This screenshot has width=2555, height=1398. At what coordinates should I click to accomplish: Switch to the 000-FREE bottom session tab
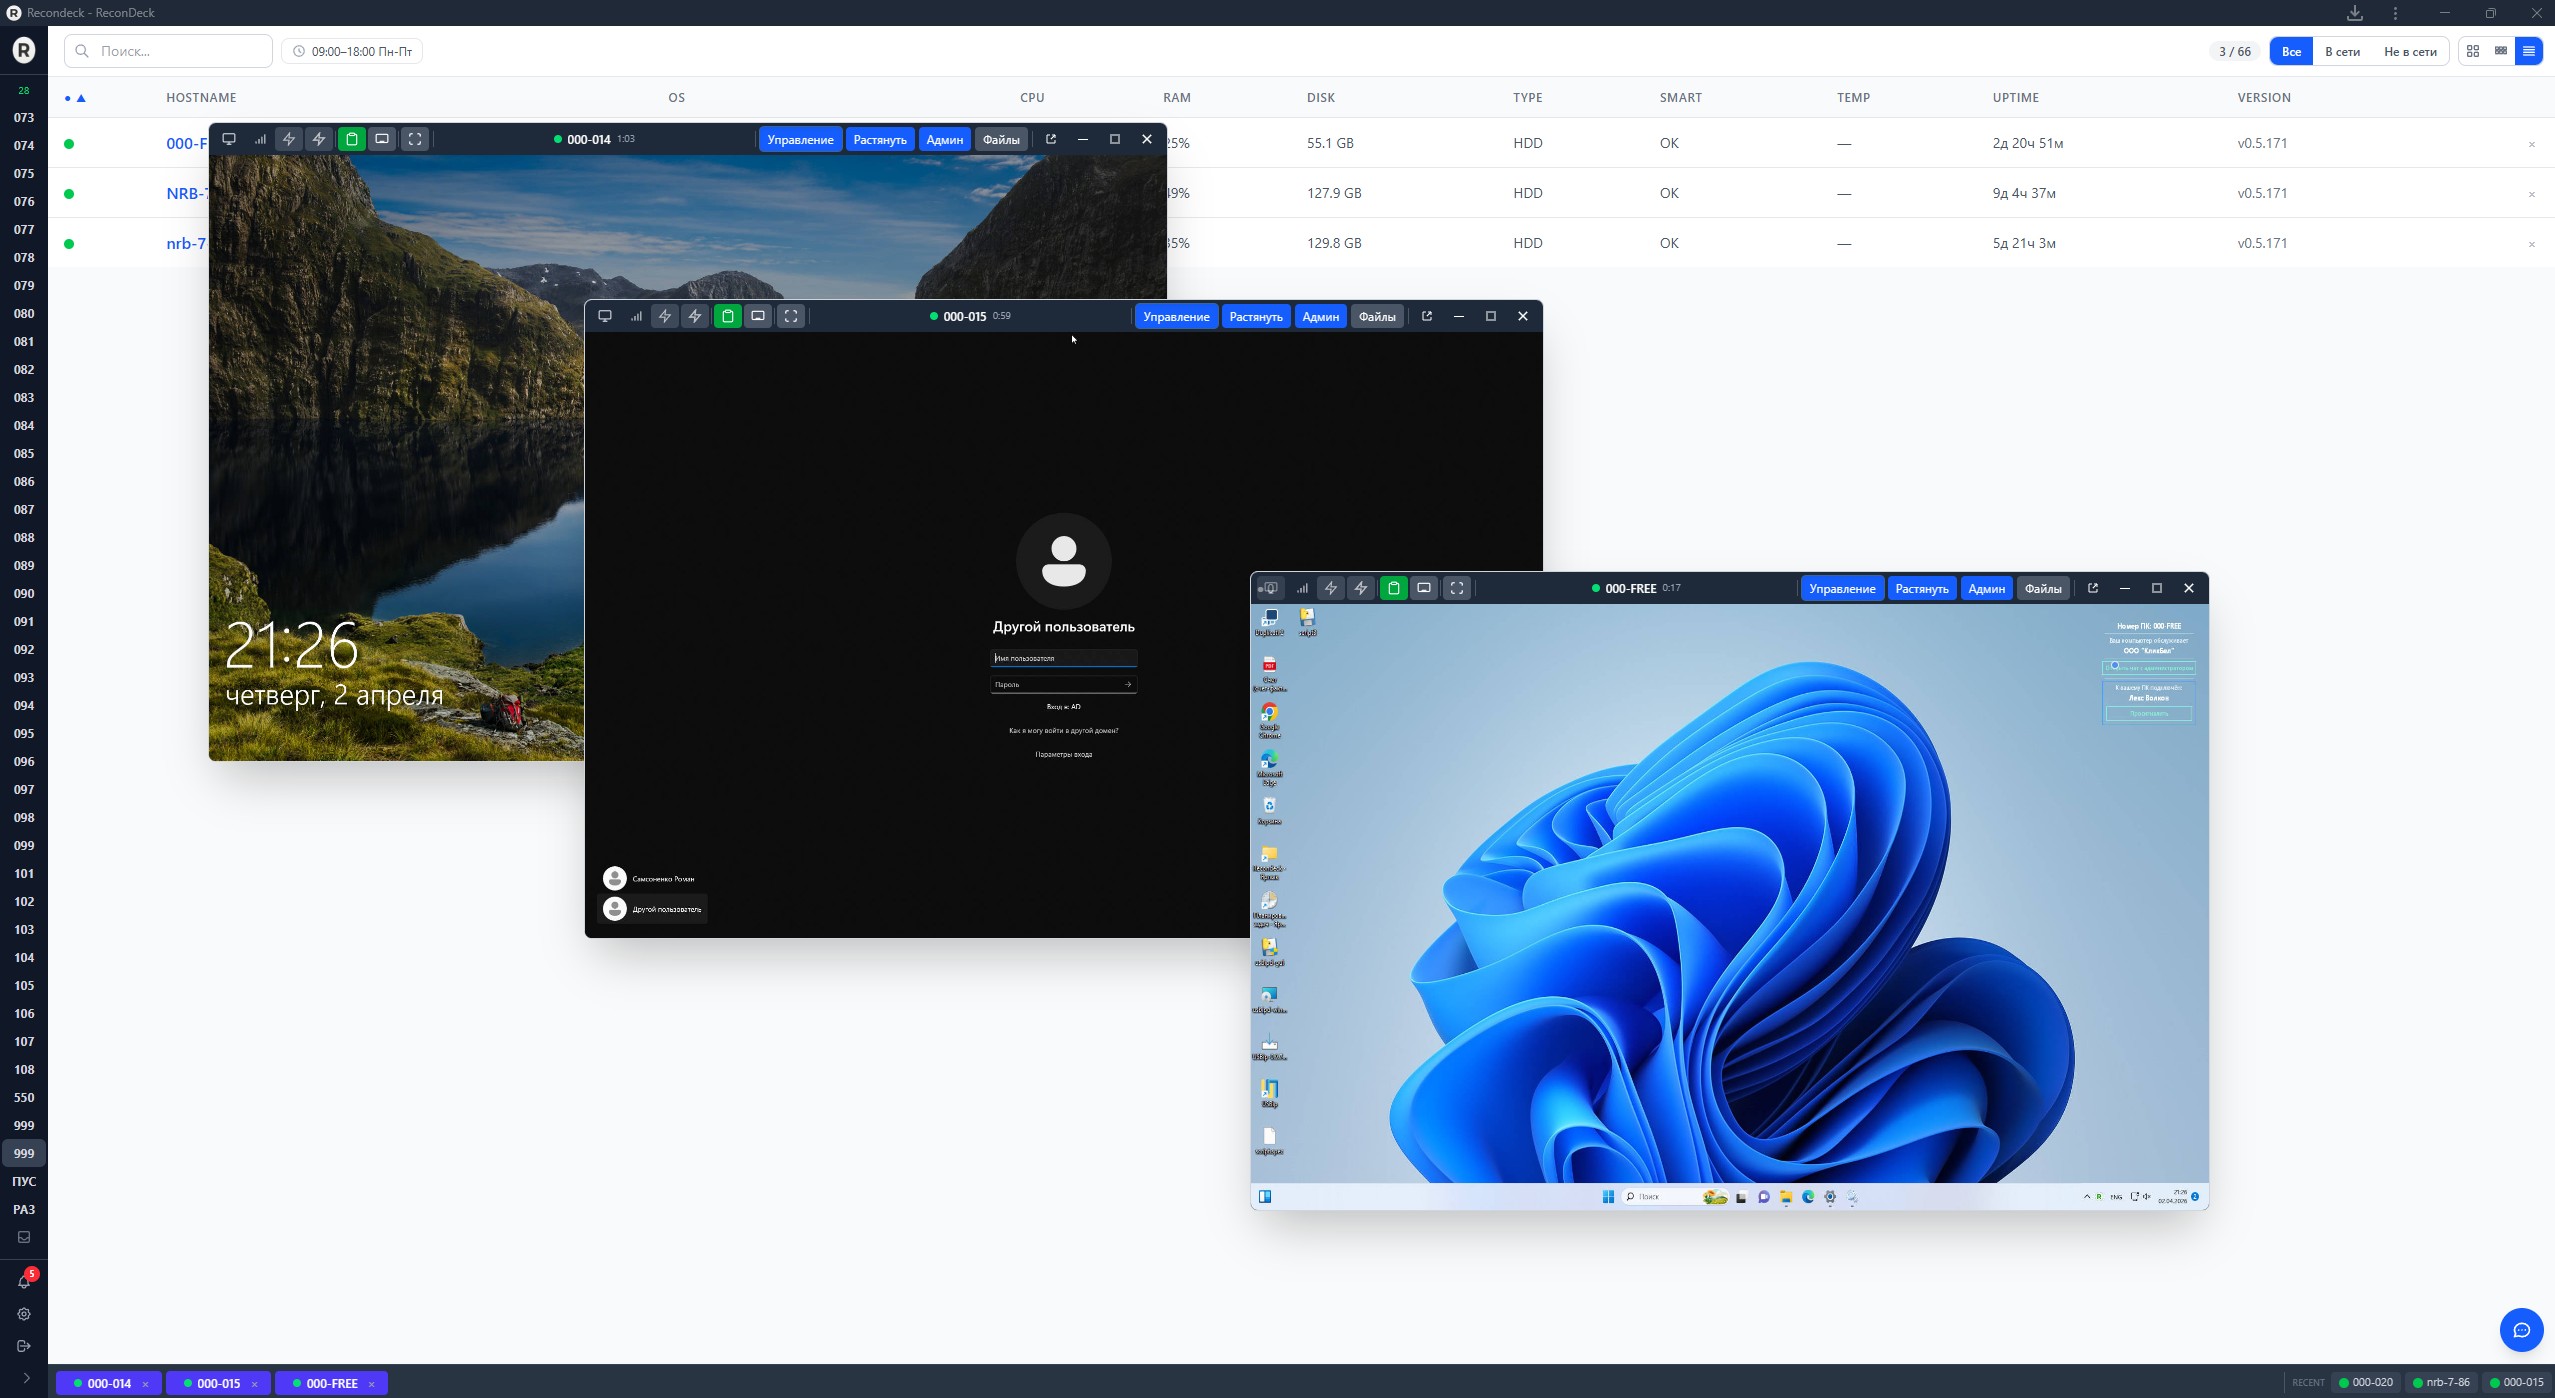coord(331,1383)
